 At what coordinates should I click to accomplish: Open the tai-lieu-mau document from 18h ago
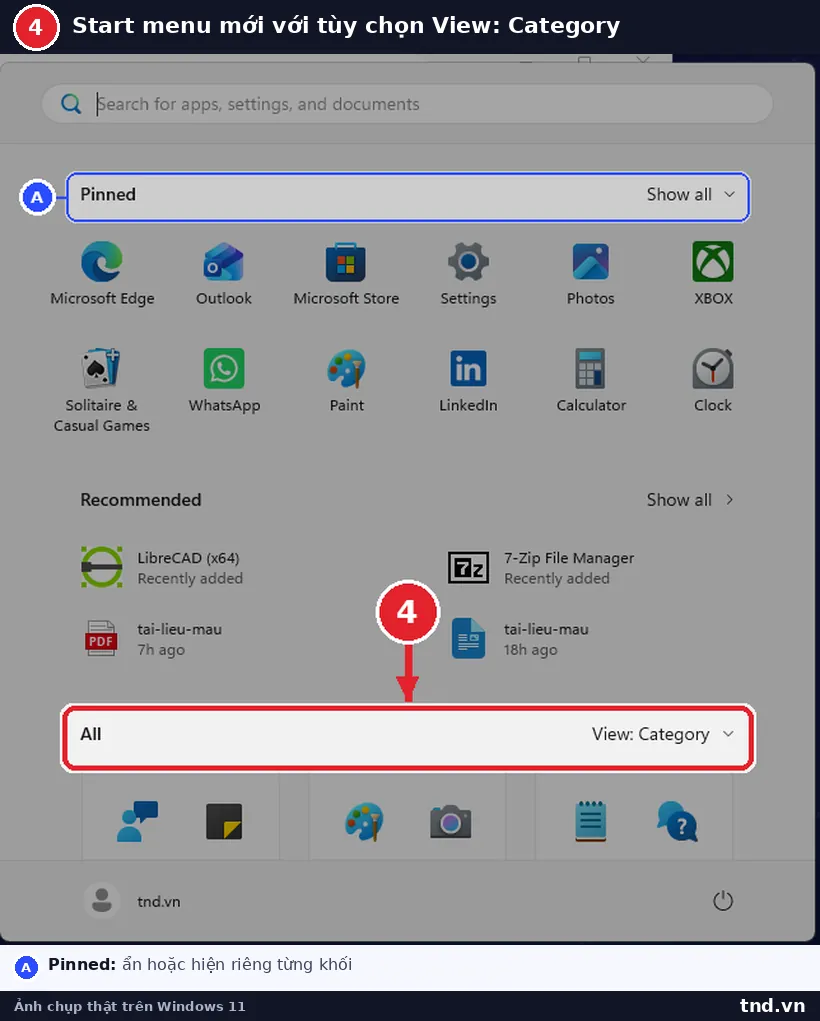(520, 639)
